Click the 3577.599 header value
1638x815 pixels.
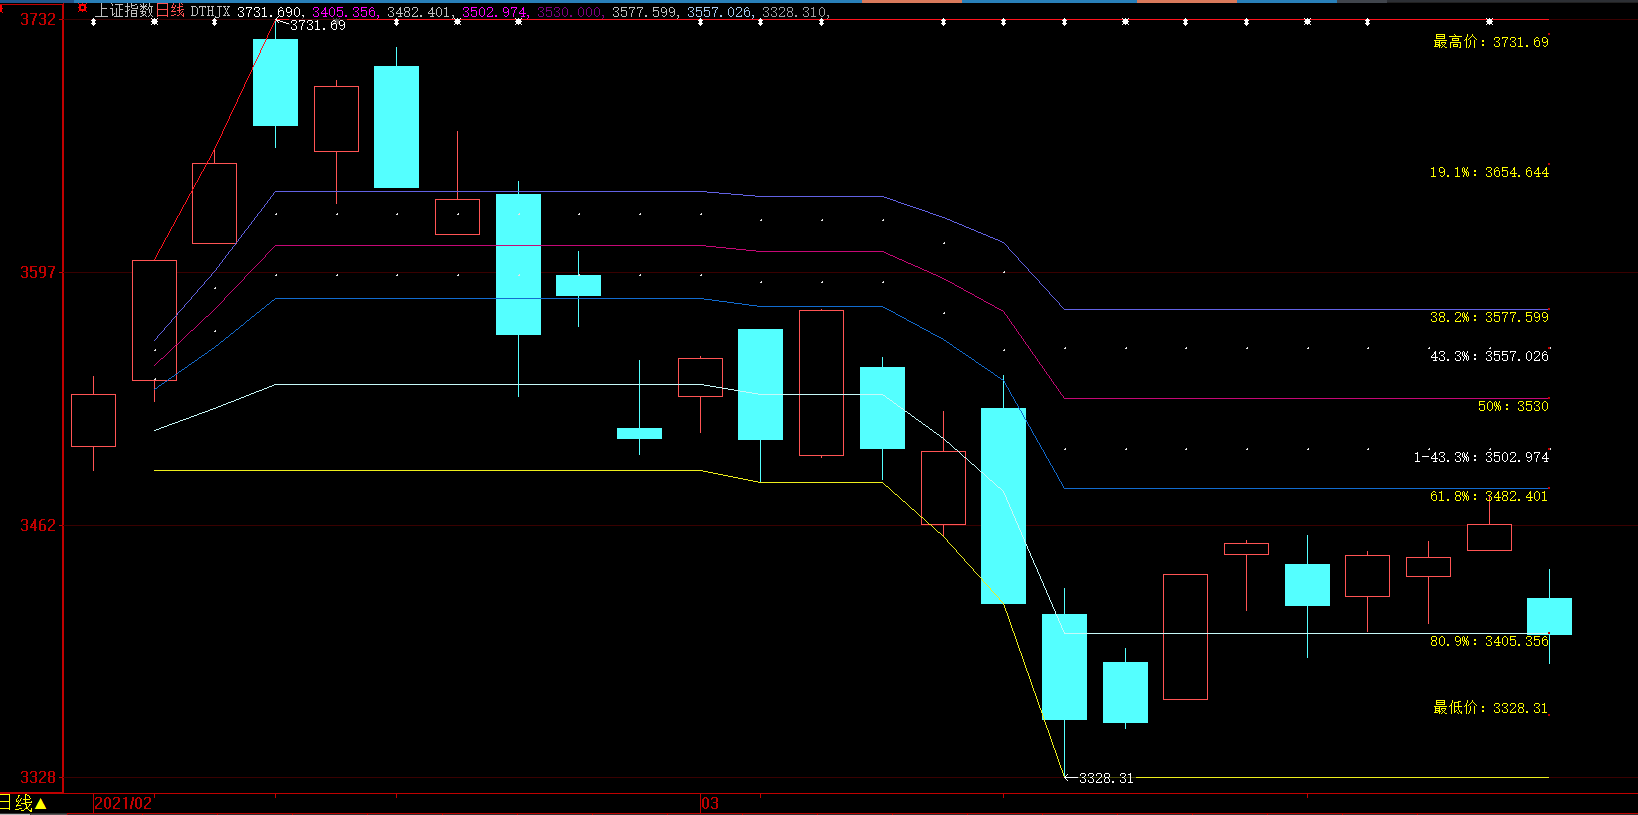click(x=644, y=12)
